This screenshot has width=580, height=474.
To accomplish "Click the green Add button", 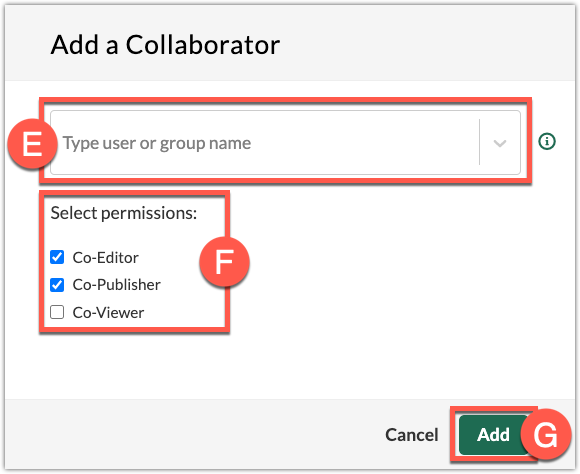I will 493,435.
